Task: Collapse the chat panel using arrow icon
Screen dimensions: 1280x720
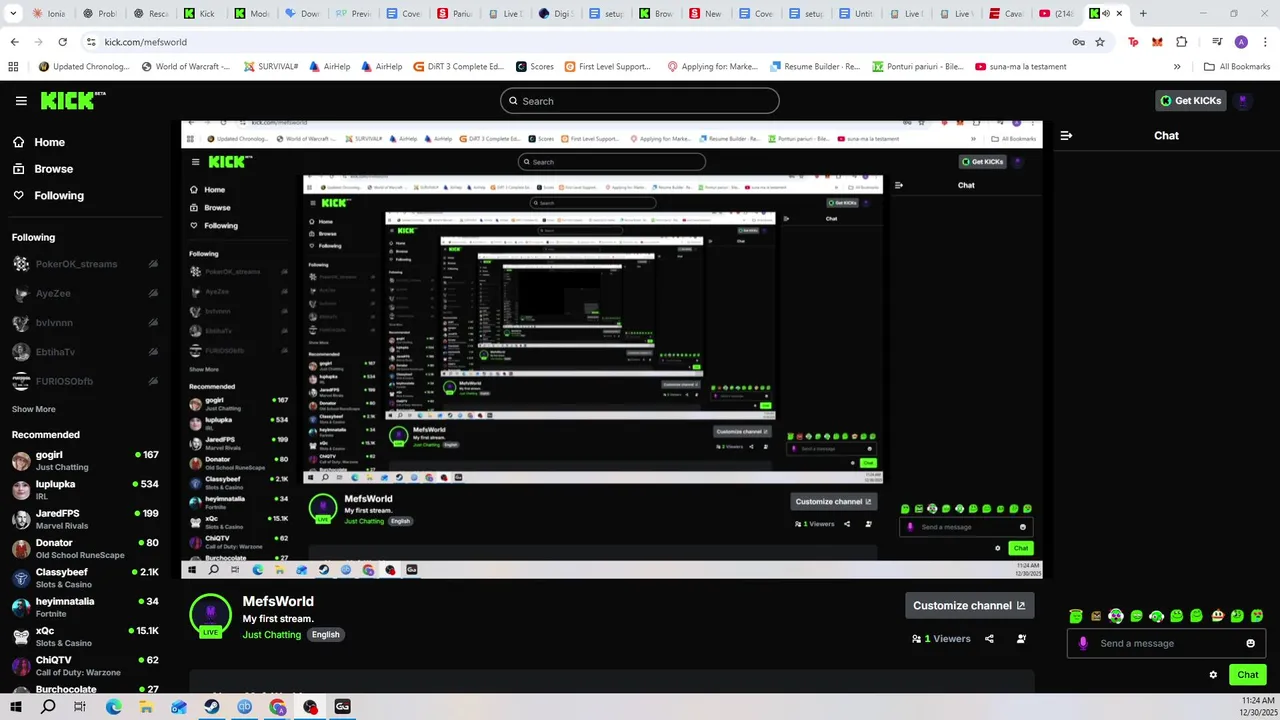Action: [1066, 135]
